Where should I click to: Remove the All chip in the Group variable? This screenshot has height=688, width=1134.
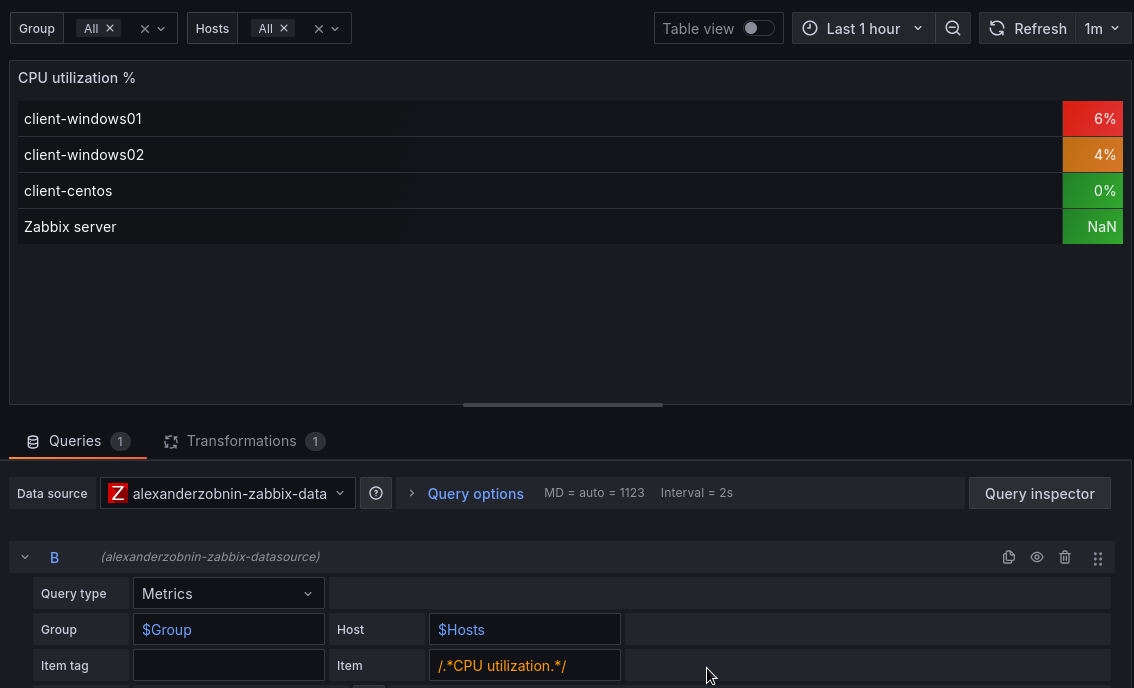tap(110, 28)
